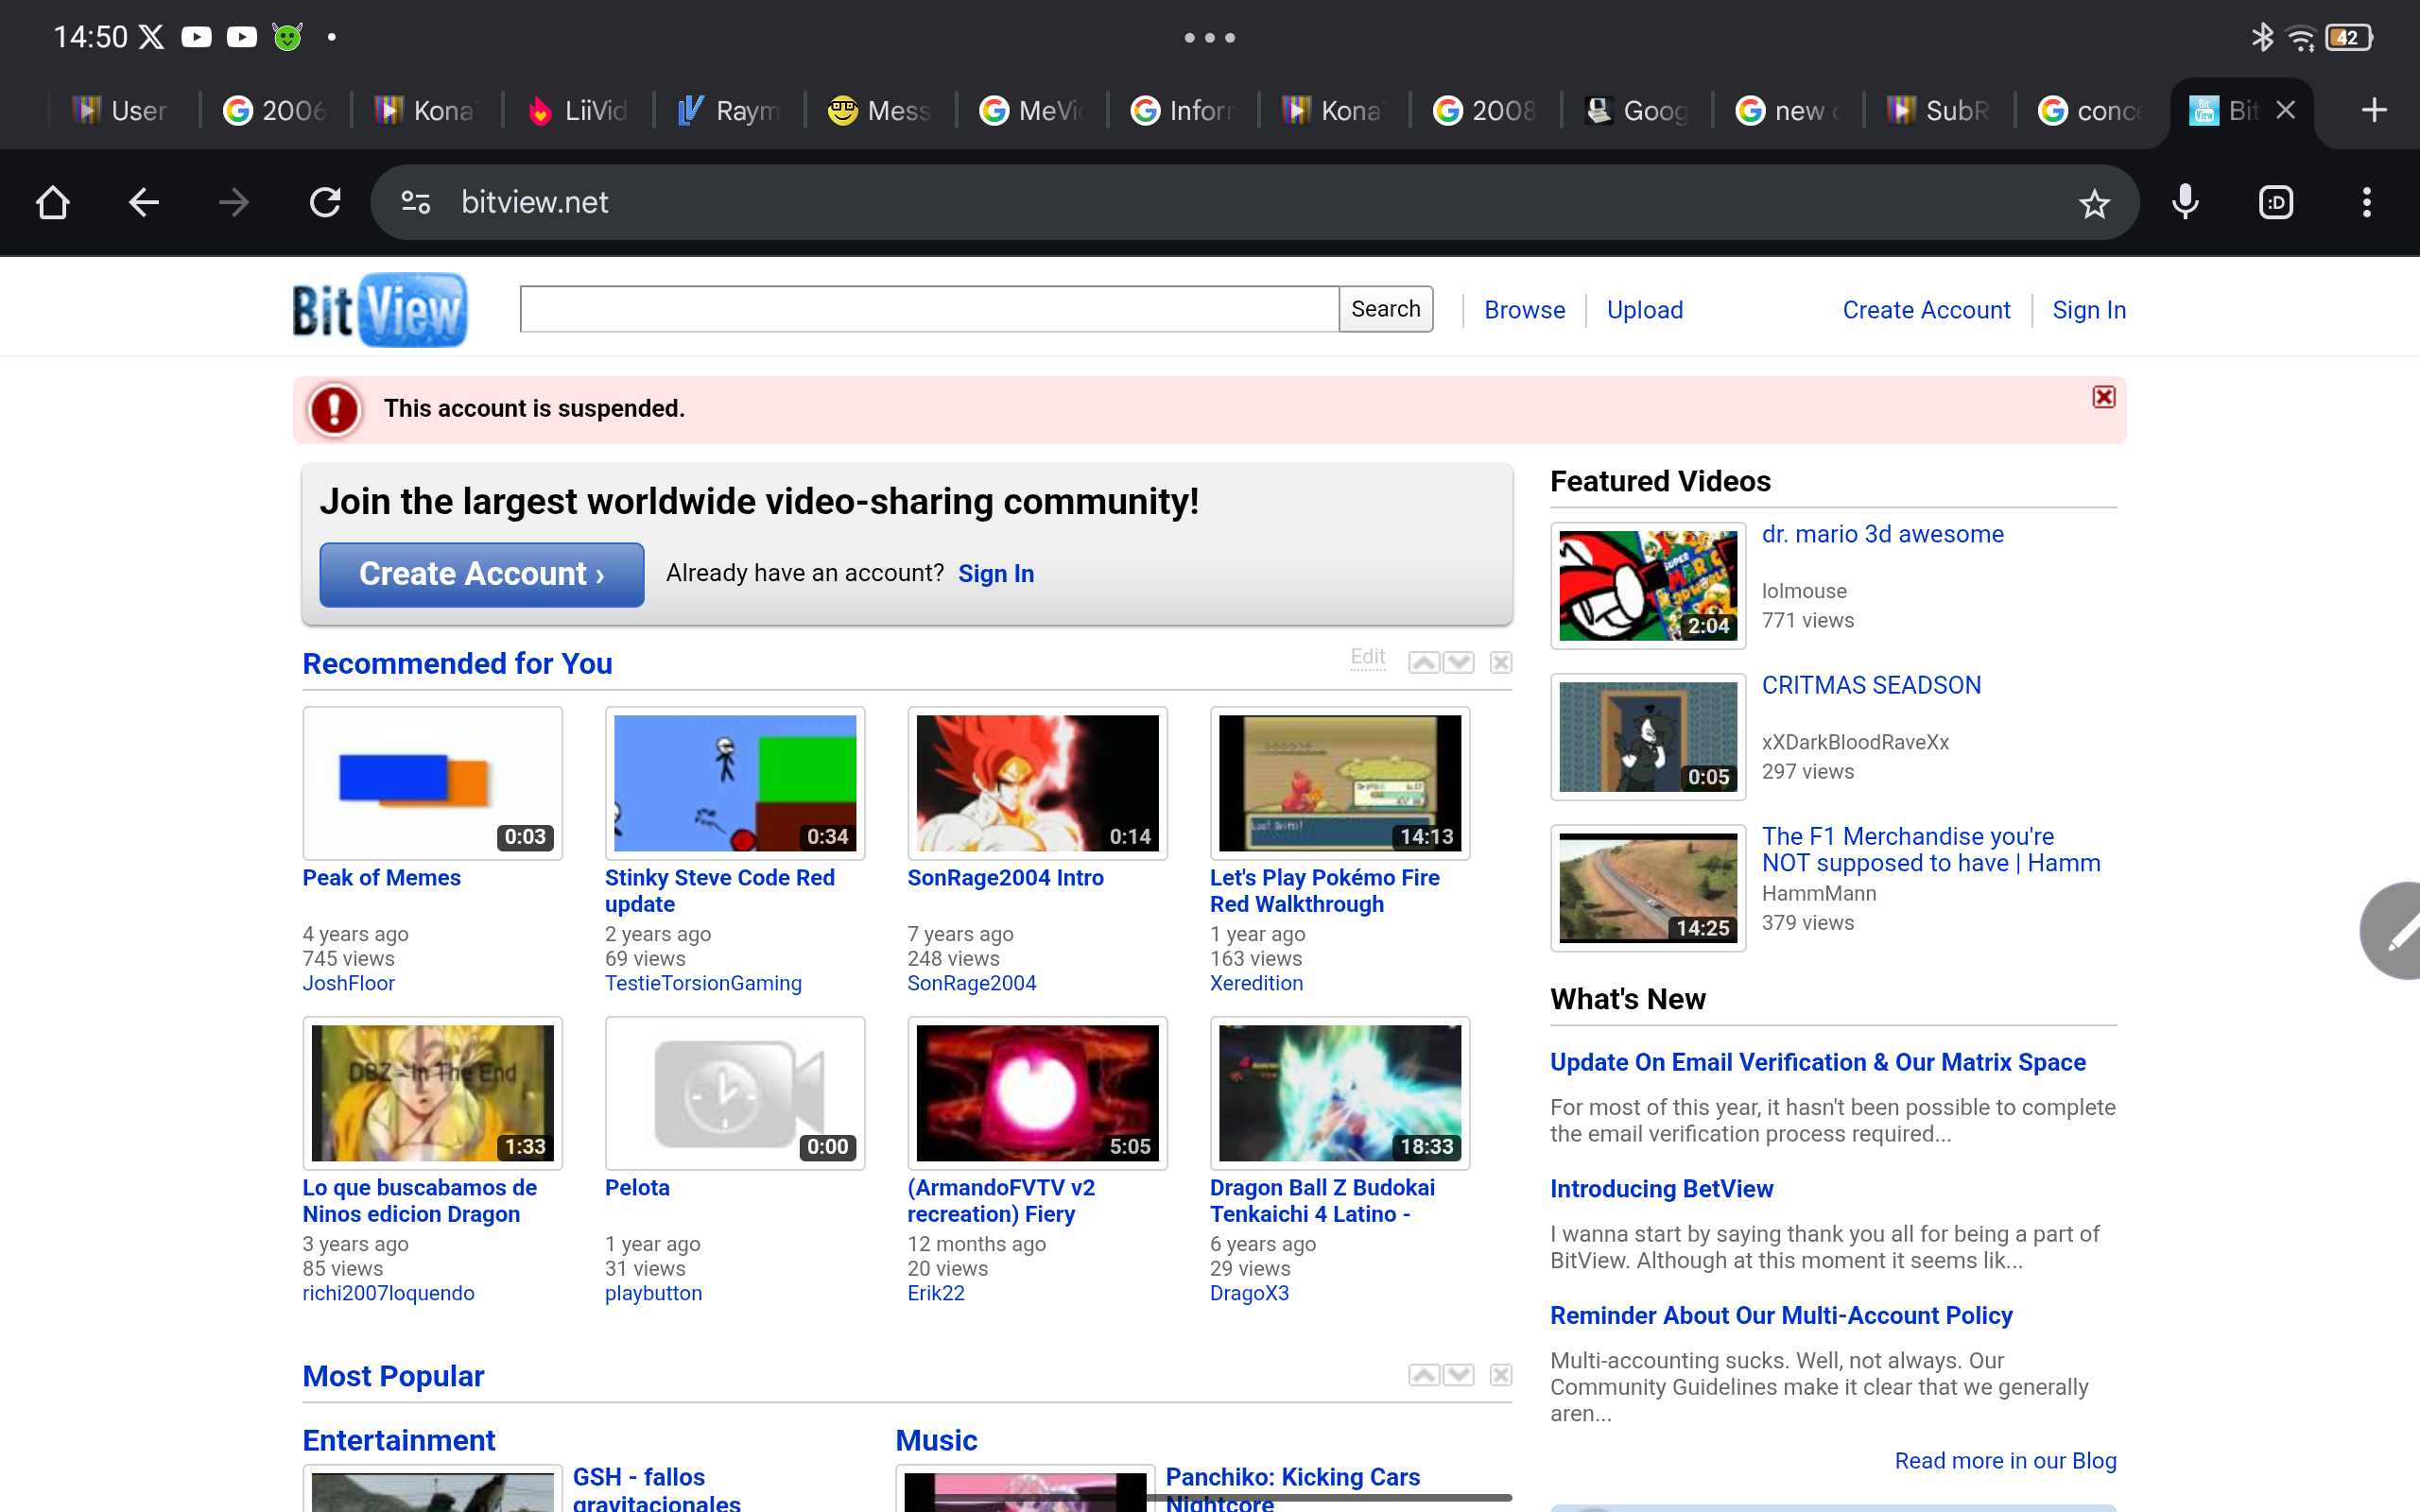Click Edit next to Recommended for You

tap(1367, 657)
